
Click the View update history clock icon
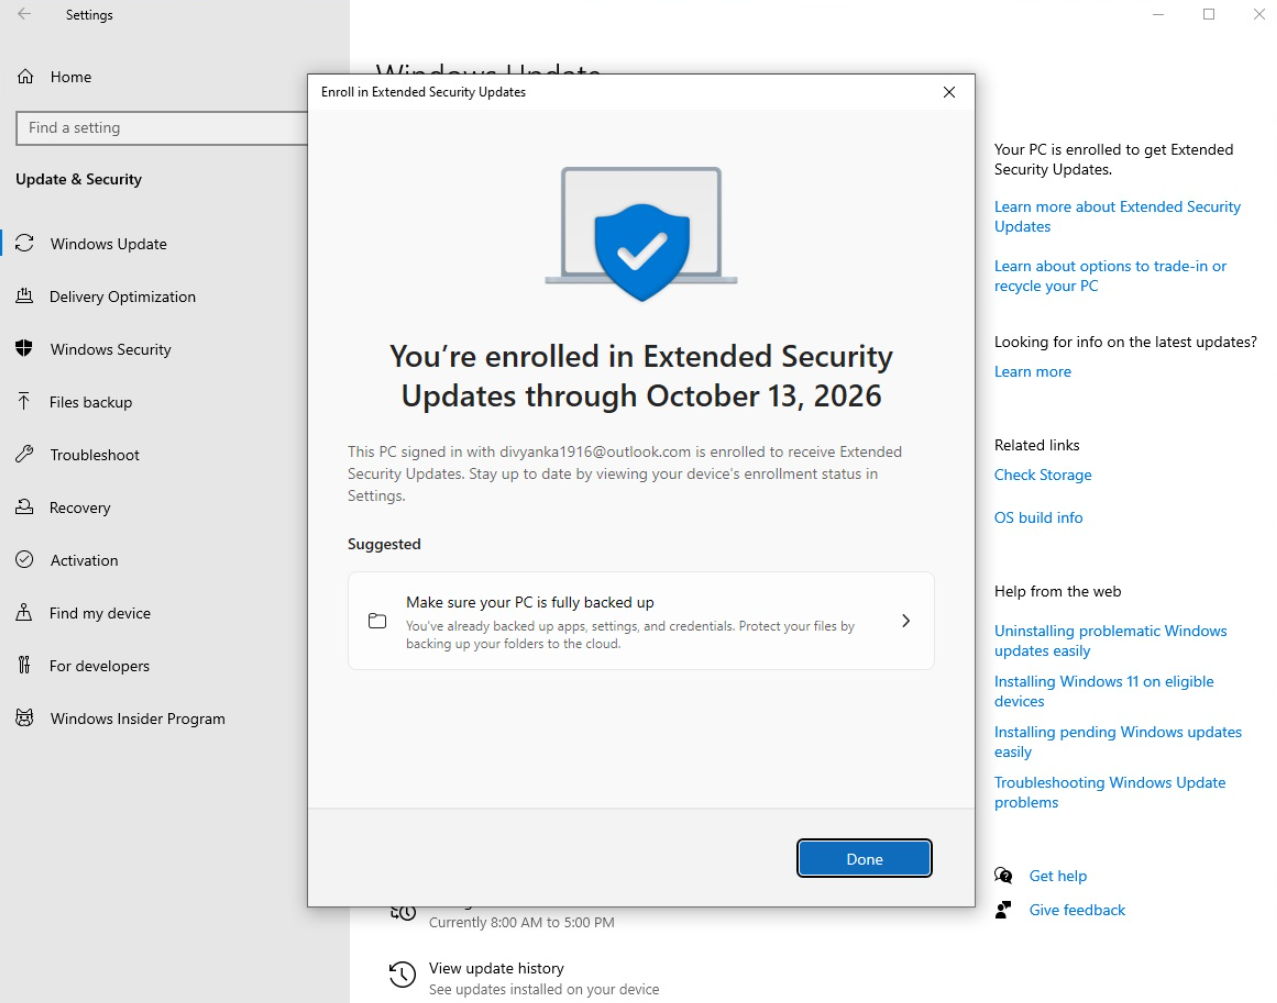[402, 975]
